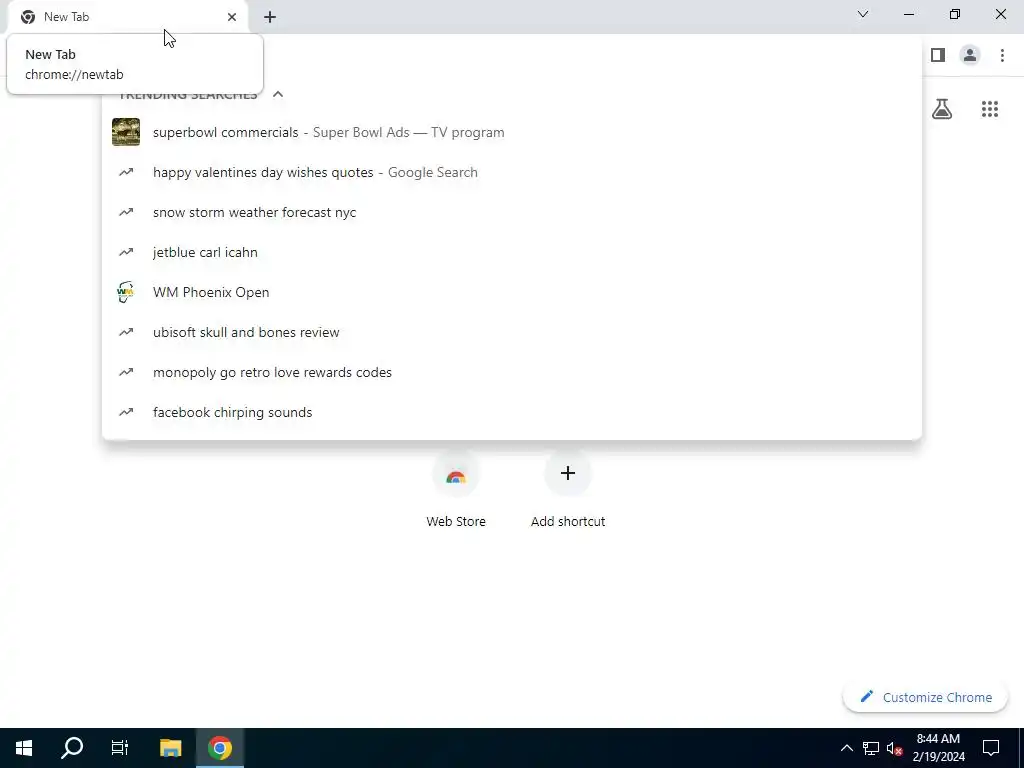Click the WM Phoenix Open logo icon

125,292
